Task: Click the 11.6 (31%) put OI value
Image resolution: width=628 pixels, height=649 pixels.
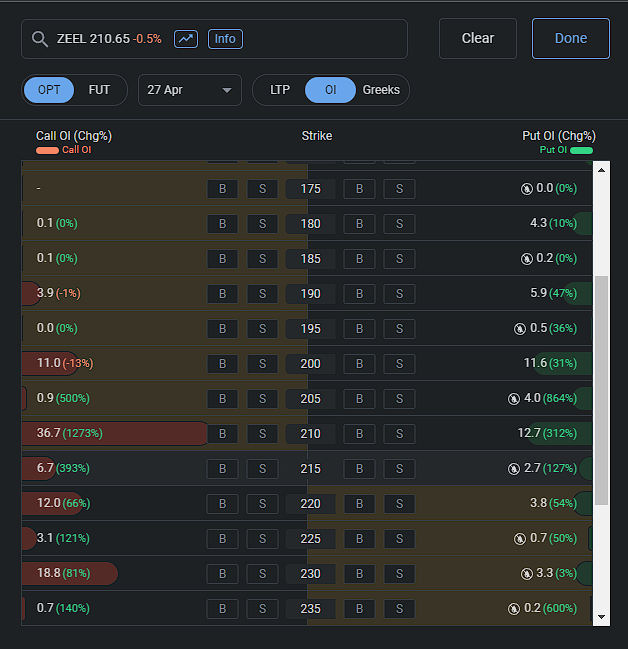Action: pyautogui.click(x=550, y=363)
